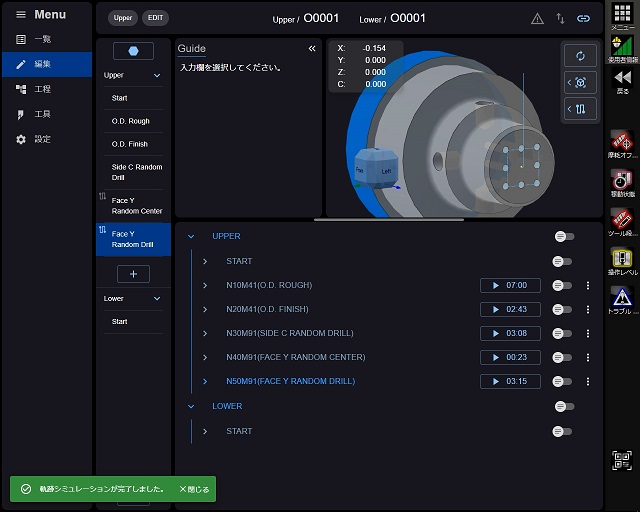Viewport: 640px width, 512px height.
Task: Open the 工具 tool page
Action: coord(47,114)
